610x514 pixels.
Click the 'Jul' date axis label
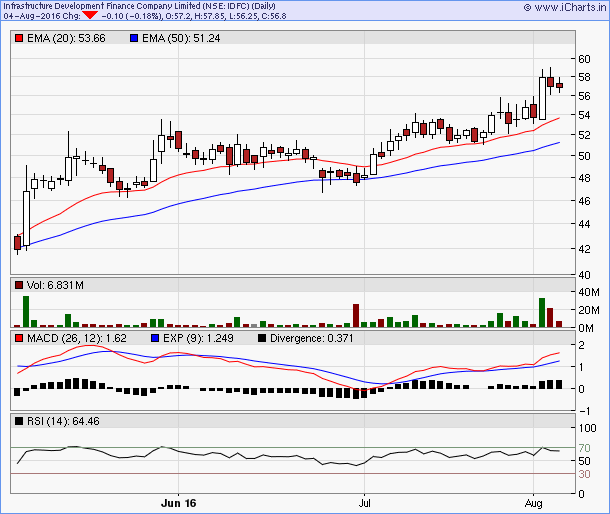(x=365, y=503)
